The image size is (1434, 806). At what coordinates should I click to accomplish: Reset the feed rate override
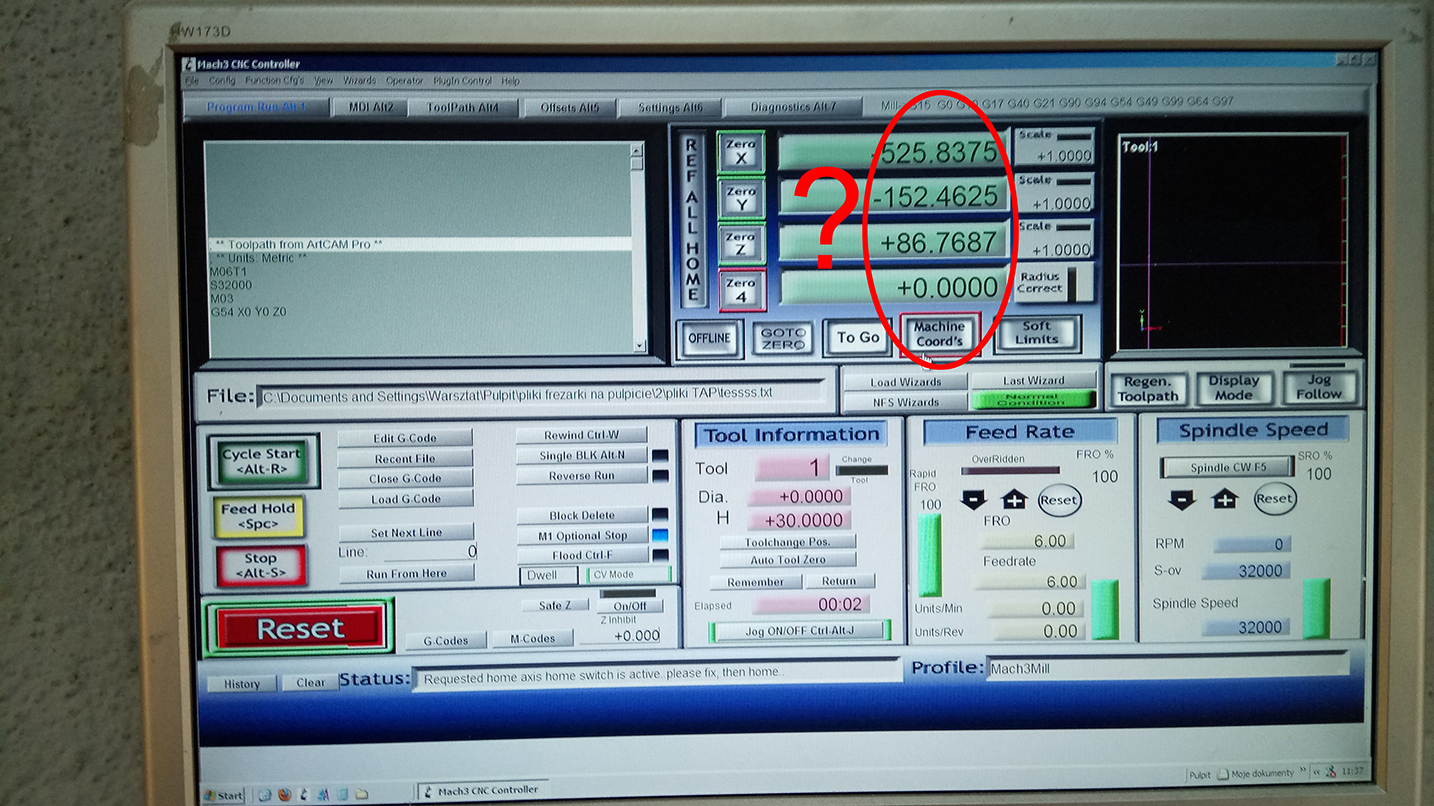[x=1058, y=499]
